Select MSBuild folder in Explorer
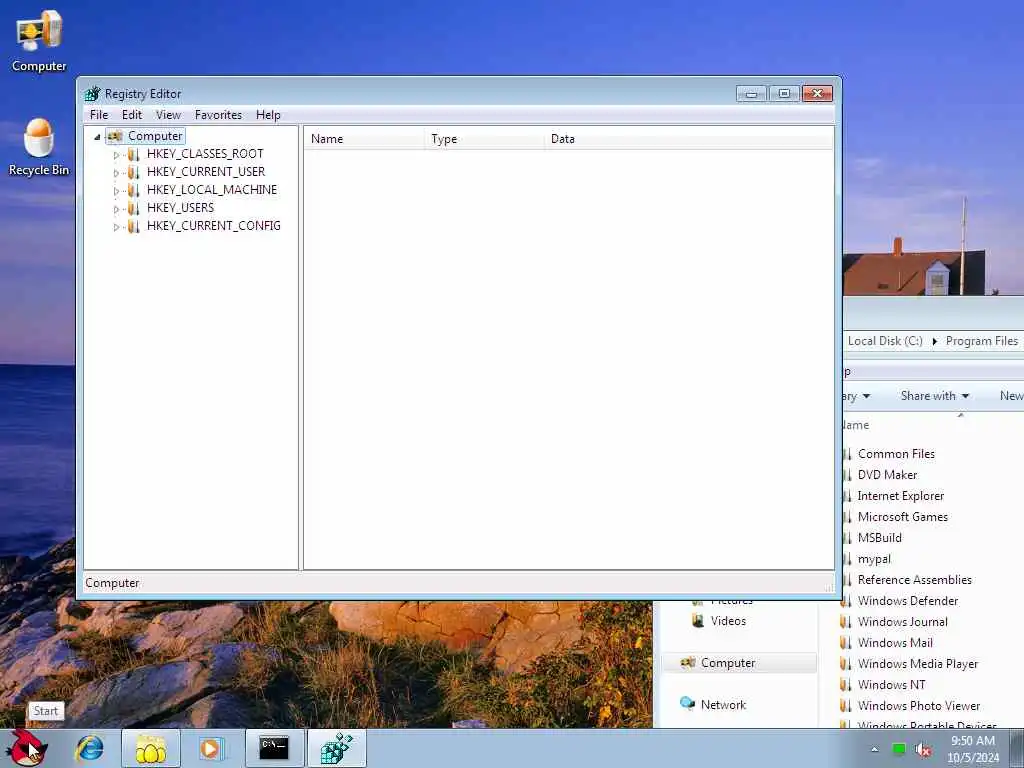1024x768 pixels. 879,537
